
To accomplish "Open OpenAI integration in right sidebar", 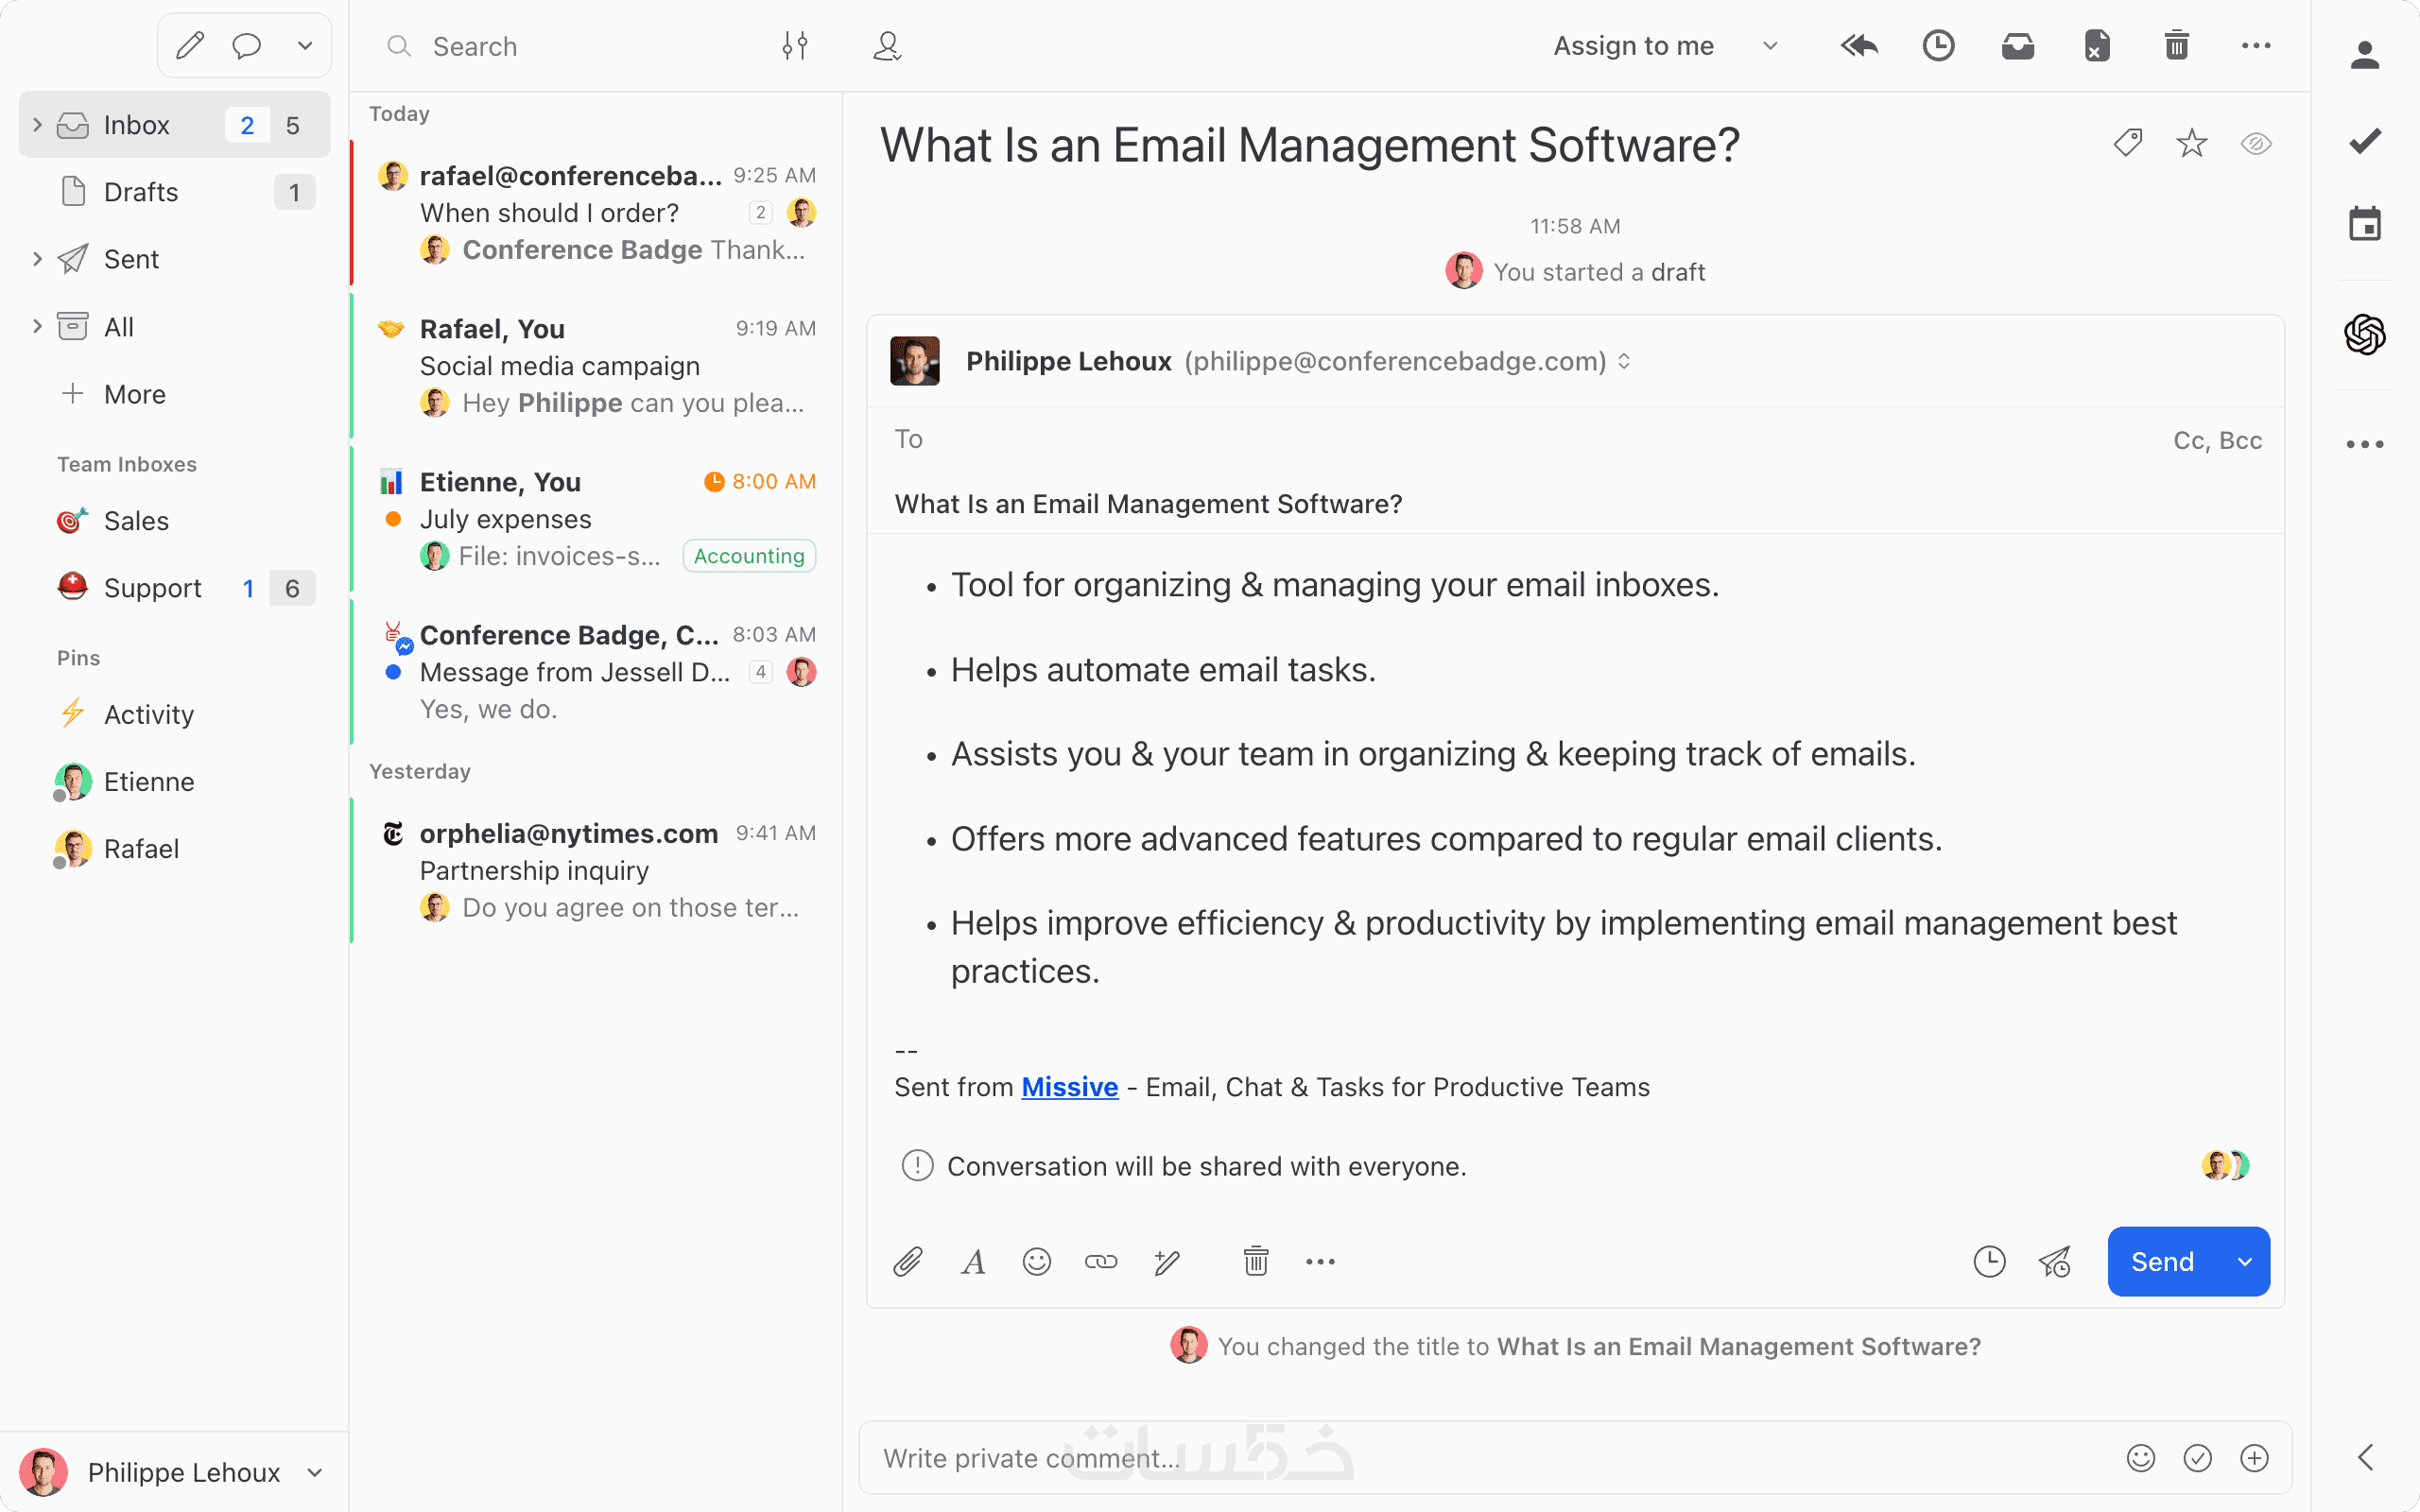I will [2364, 334].
